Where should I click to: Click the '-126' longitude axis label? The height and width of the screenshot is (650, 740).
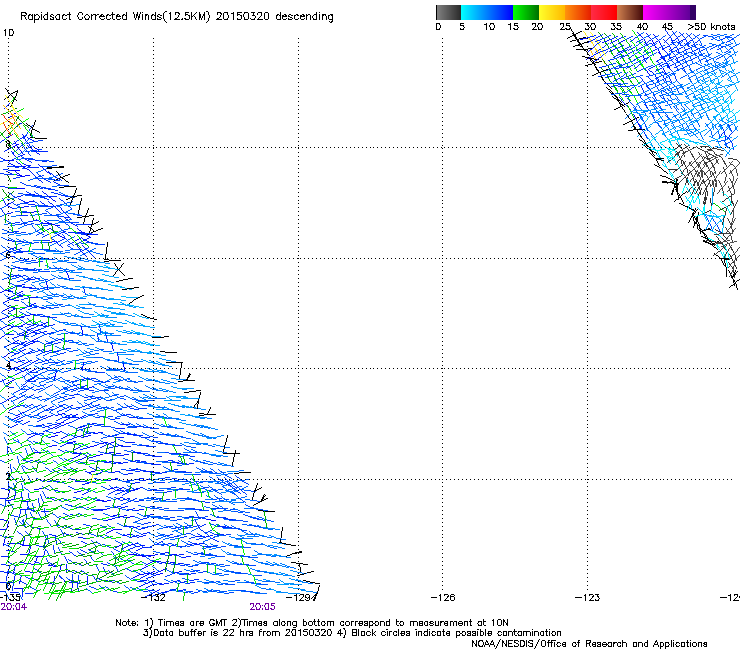[443, 597]
